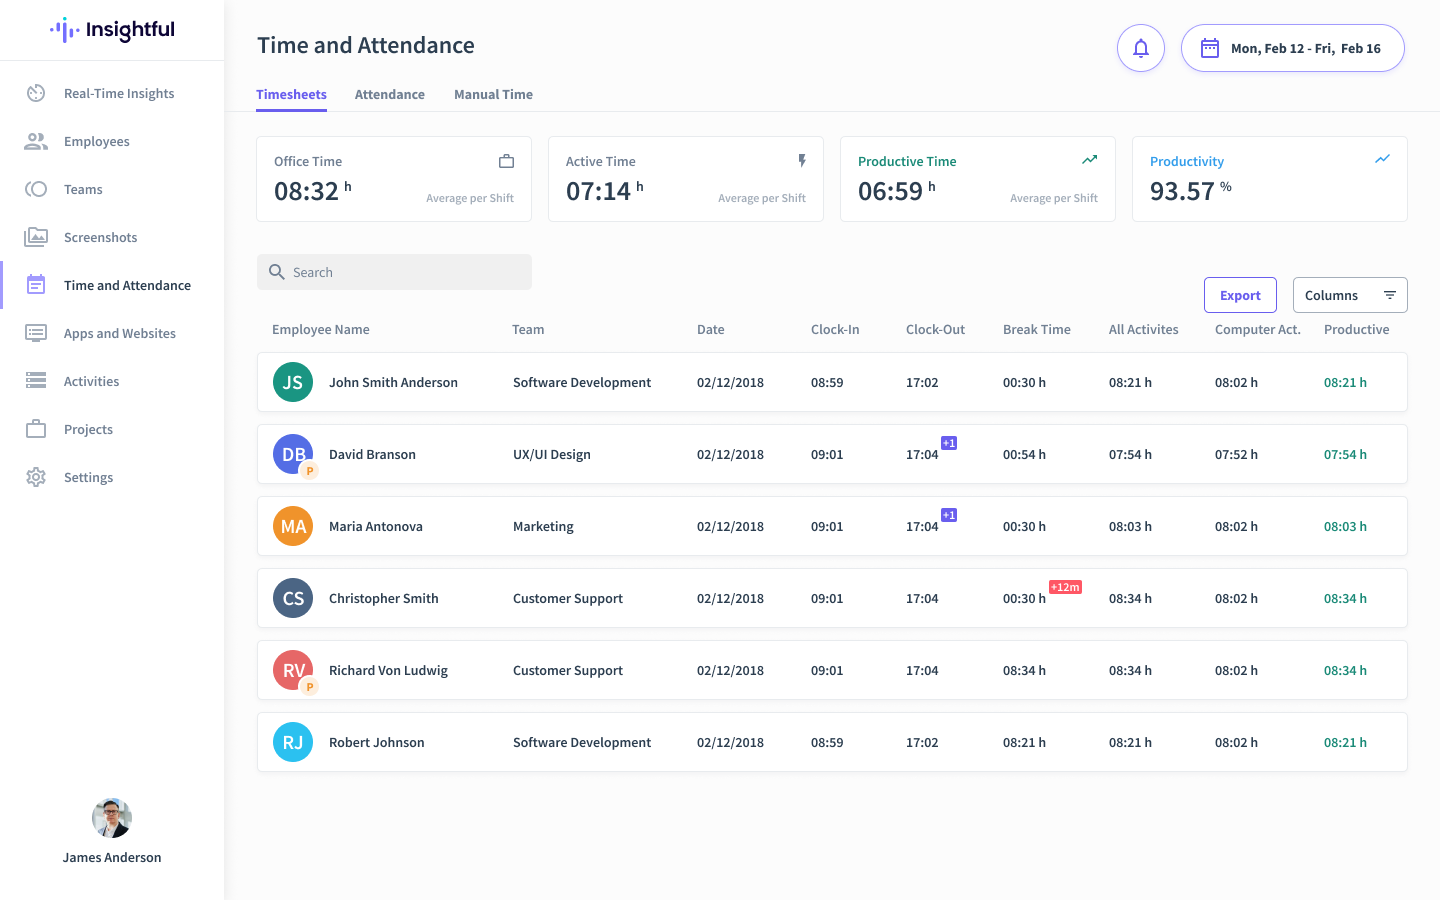Image resolution: width=1440 pixels, height=900 pixels.
Task: Open the Manual Time tab
Action: click(493, 94)
